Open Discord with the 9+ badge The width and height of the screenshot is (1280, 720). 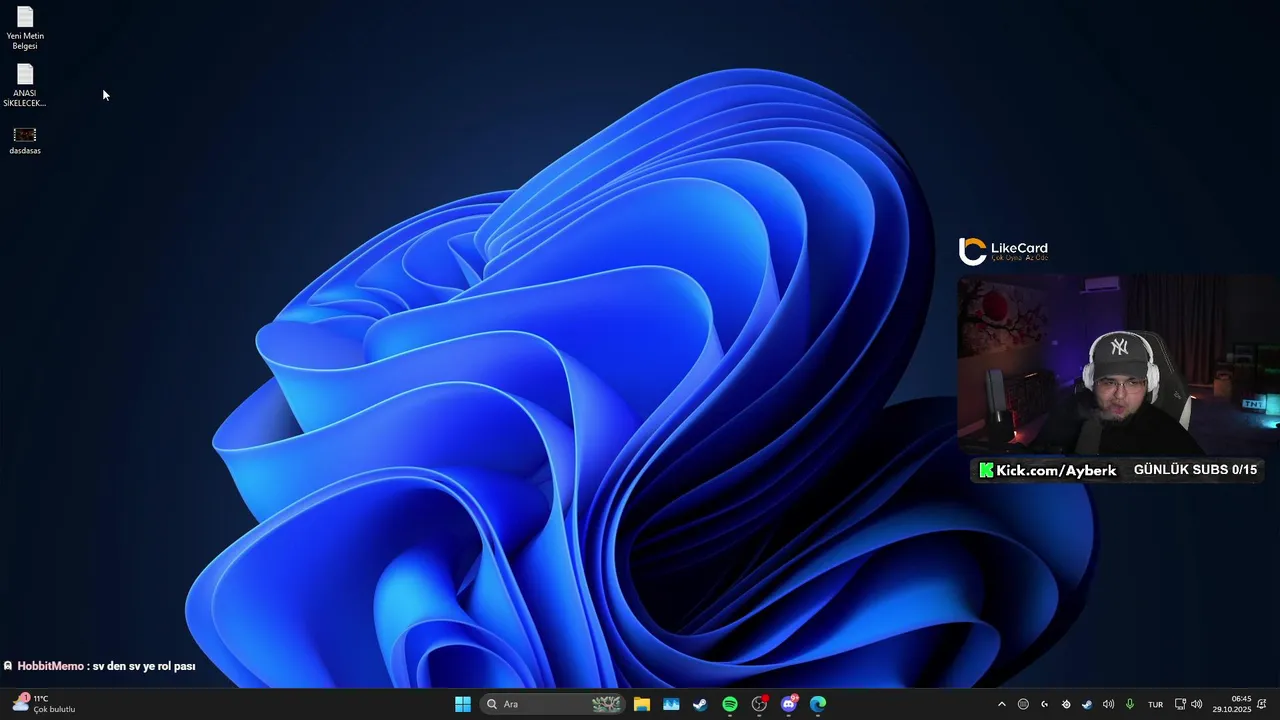789,704
